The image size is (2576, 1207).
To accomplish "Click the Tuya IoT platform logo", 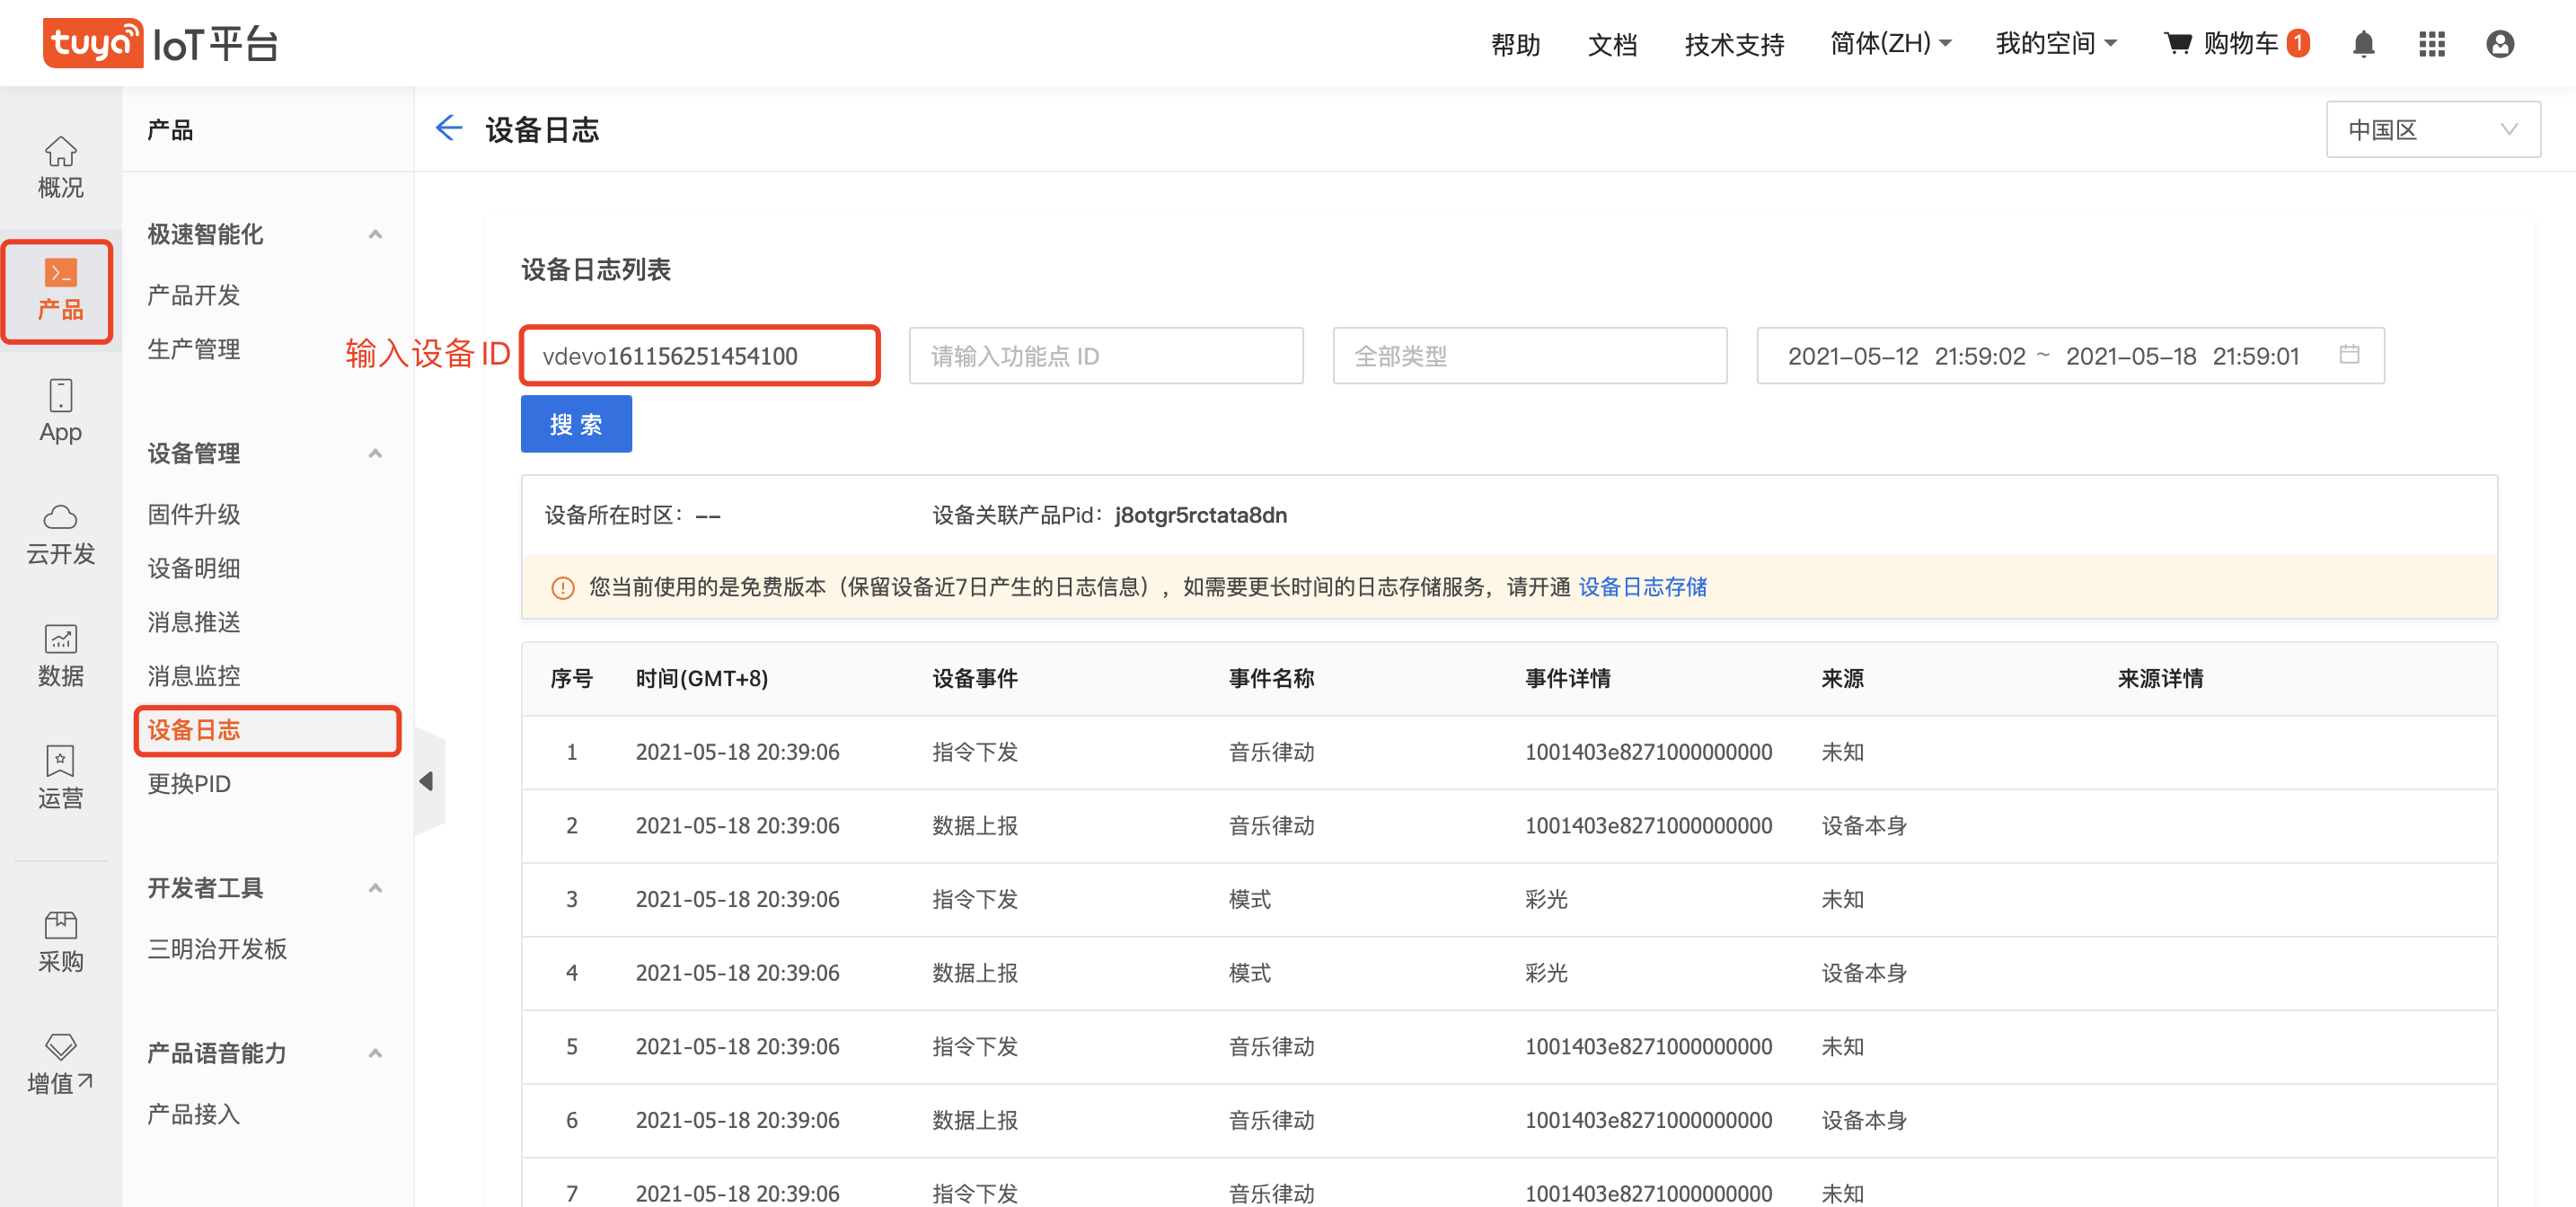I will pos(160,43).
